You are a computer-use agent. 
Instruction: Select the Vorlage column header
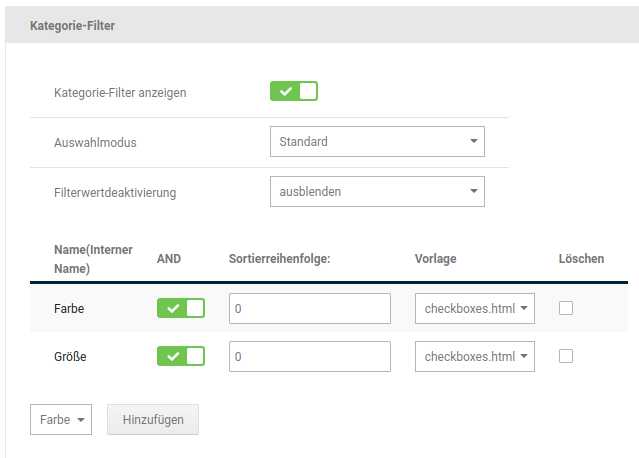pos(435,259)
